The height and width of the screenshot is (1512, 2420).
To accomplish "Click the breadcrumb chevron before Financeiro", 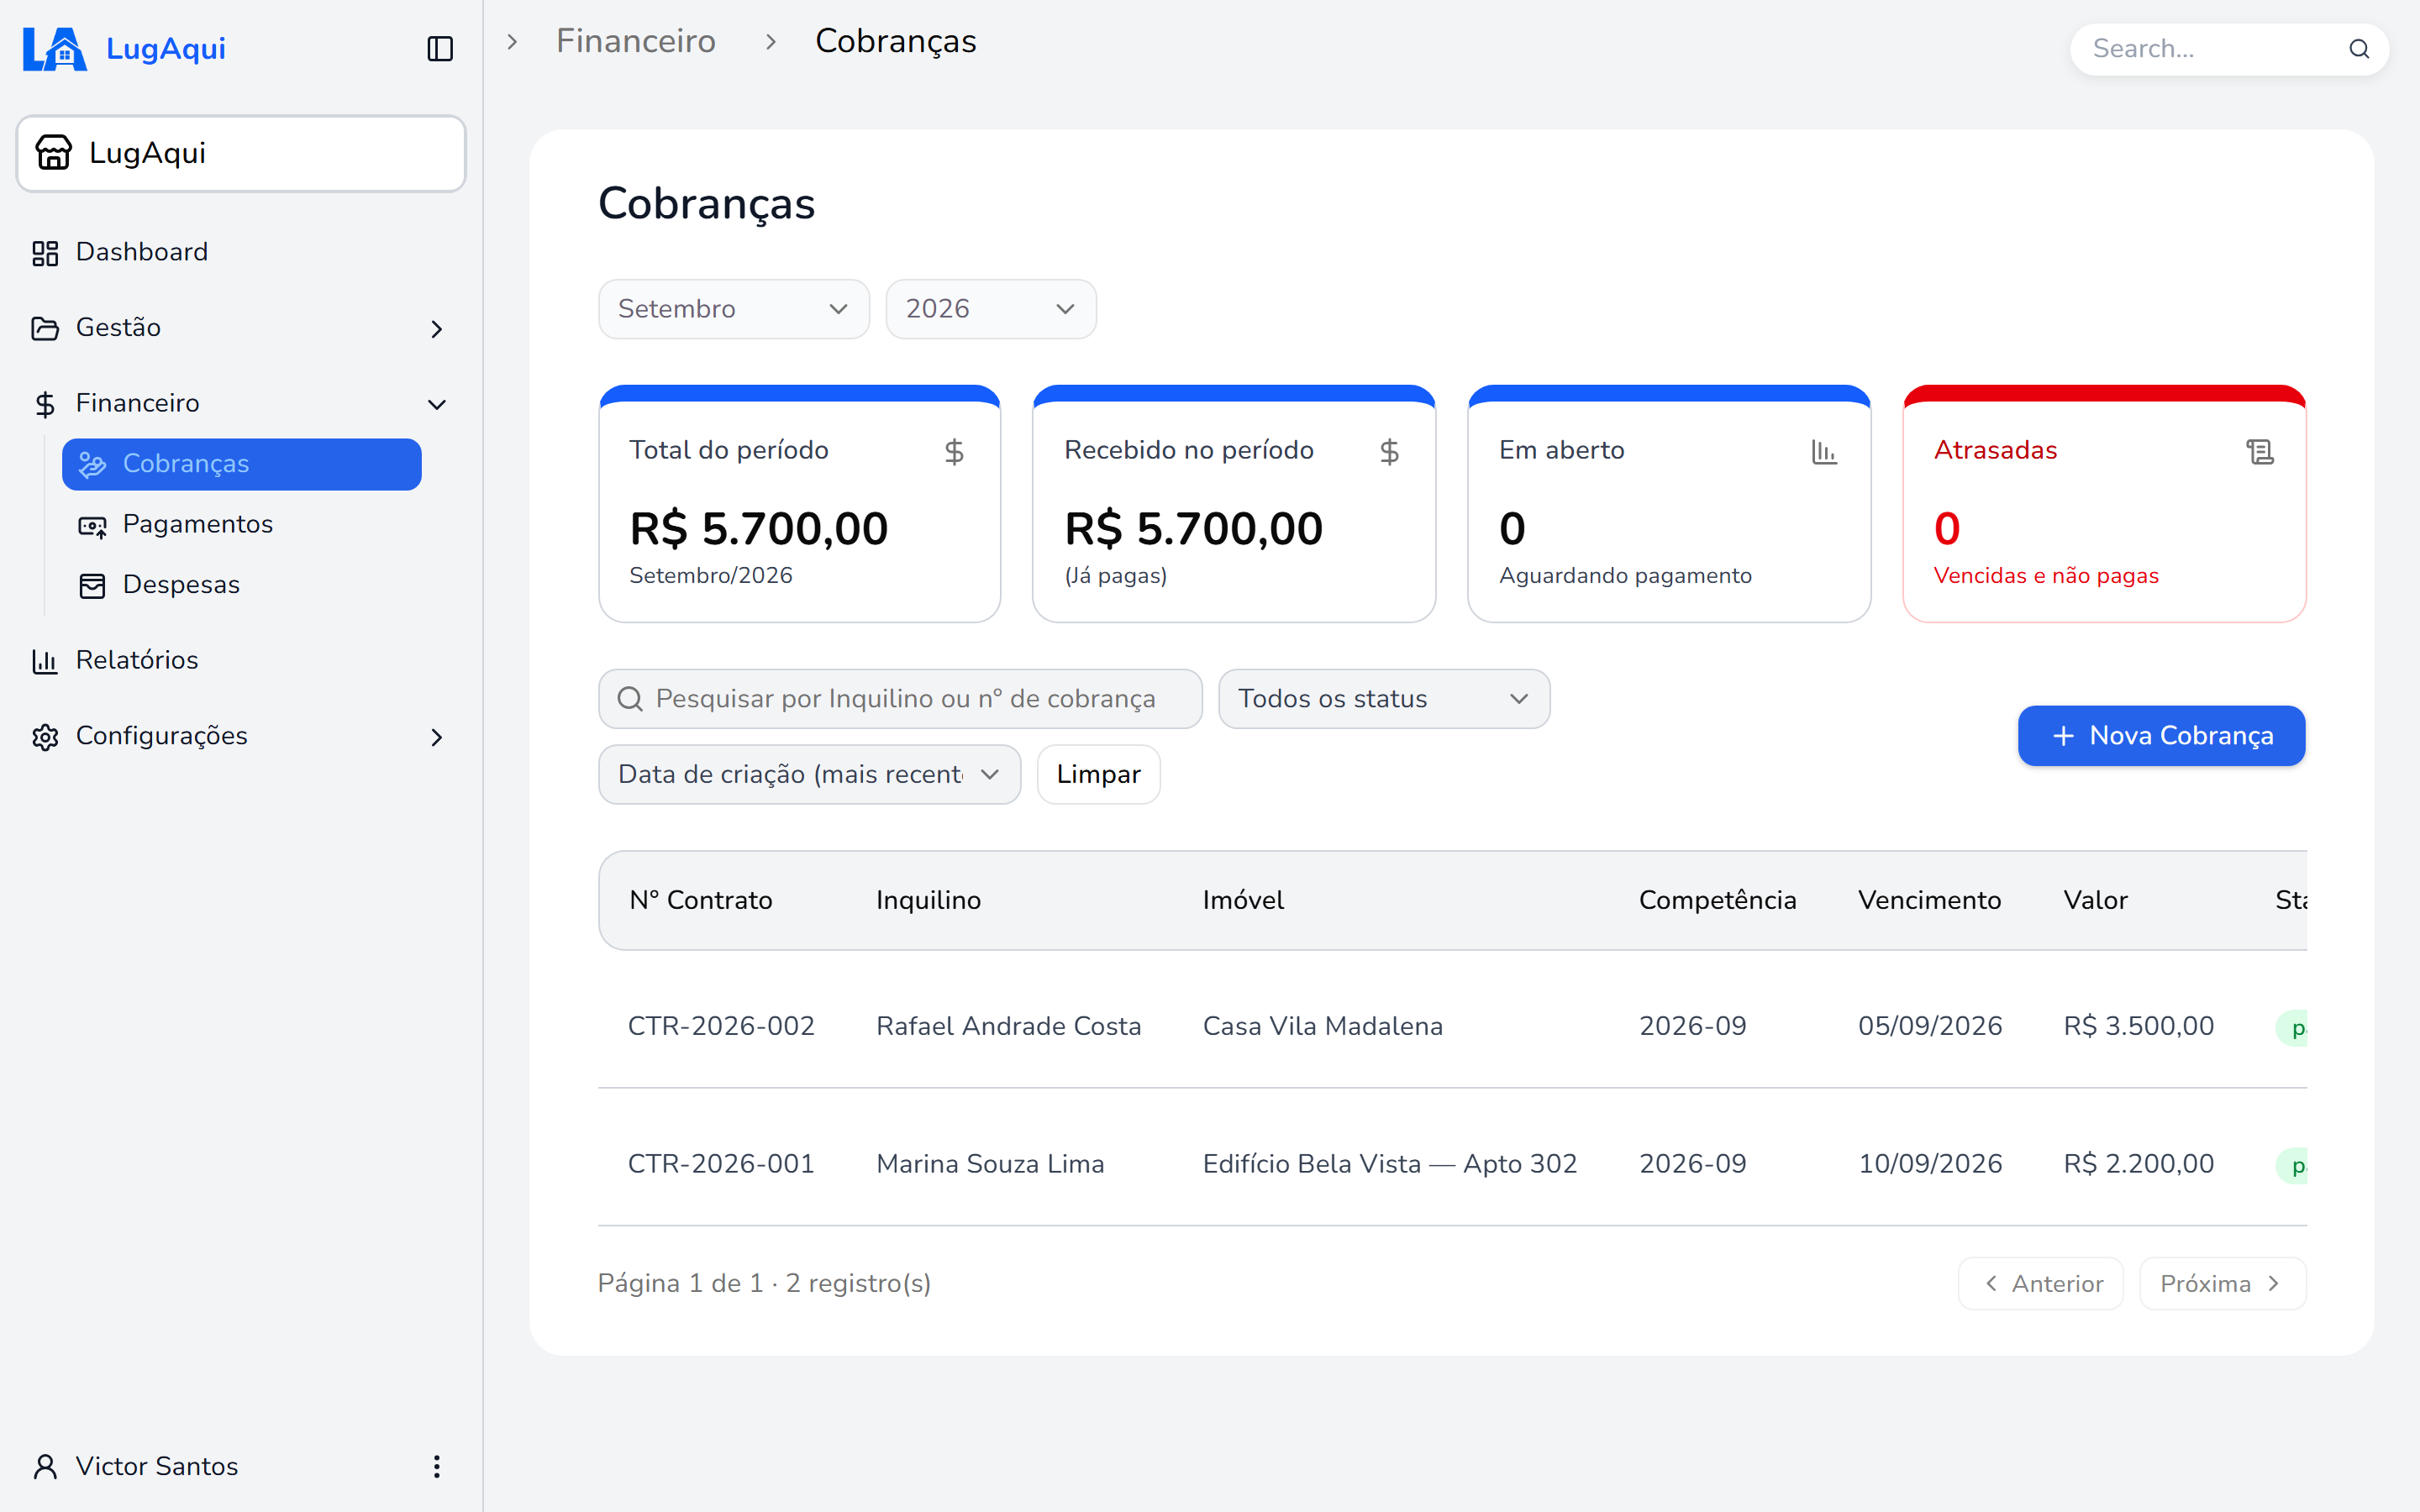I will (512, 42).
